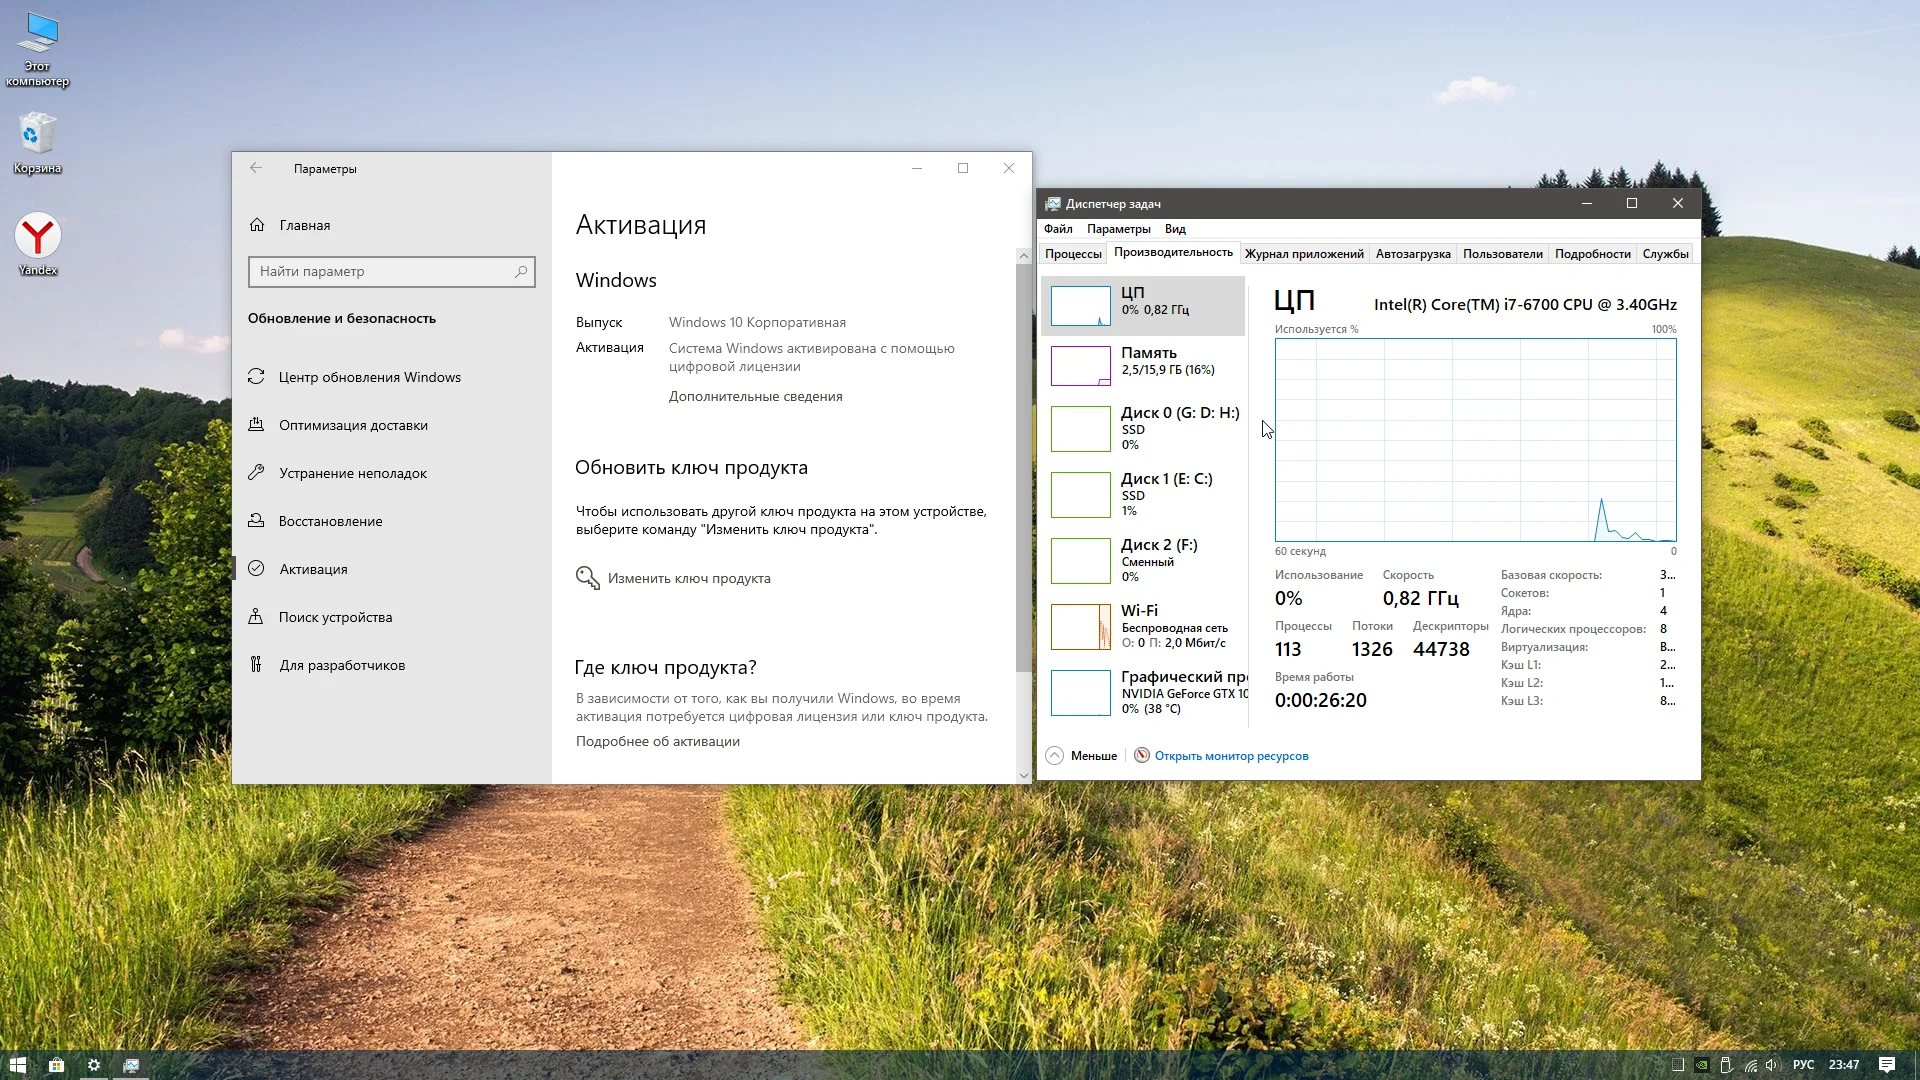Click Delivery Optimization icon in sidebar
Screen dimensions: 1920x1080
(257, 425)
